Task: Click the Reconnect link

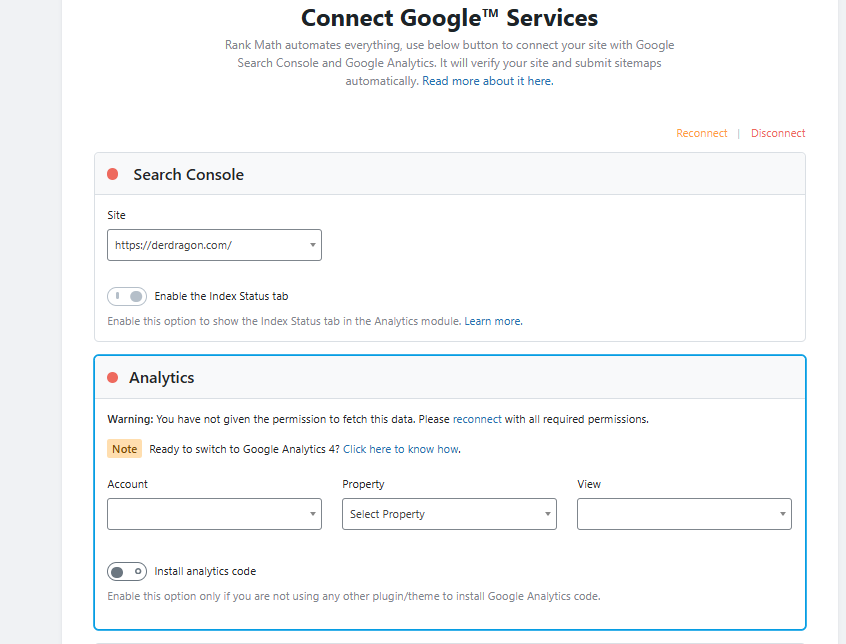Action: (x=702, y=133)
